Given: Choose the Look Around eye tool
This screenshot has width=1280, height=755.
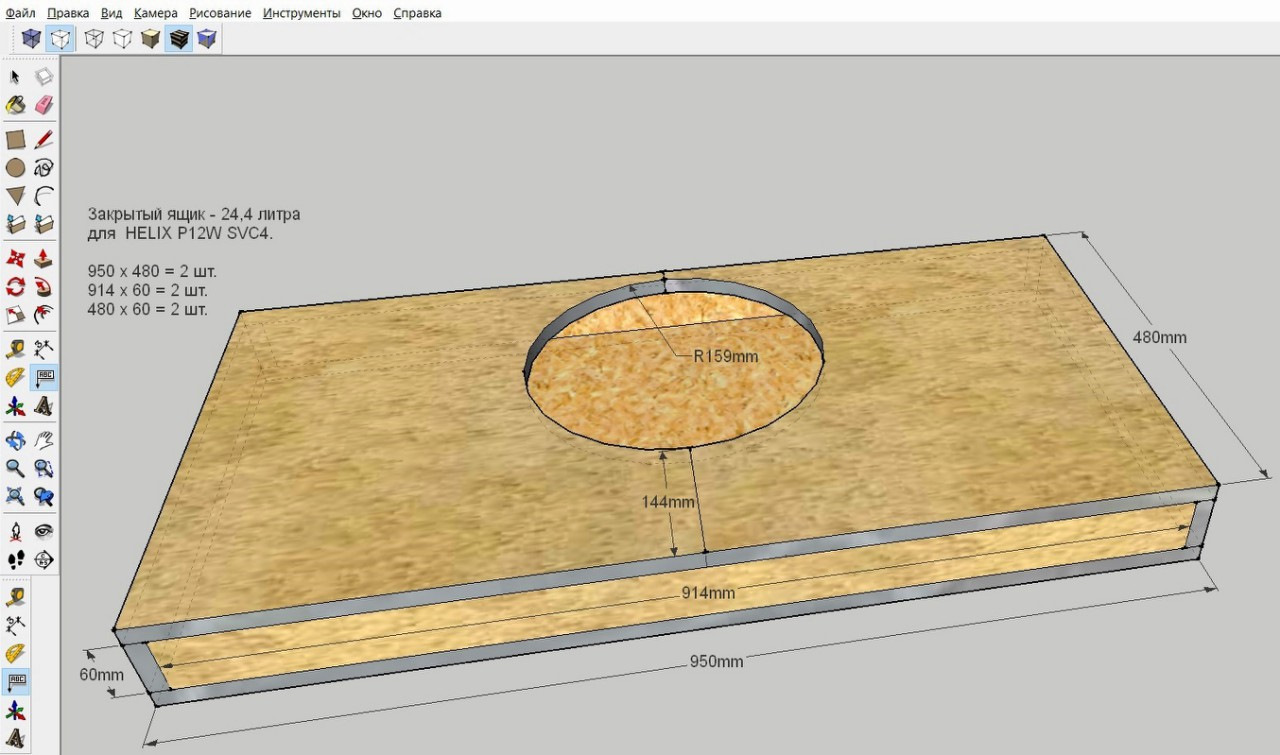Looking at the screenshot, I should pos(44,531).
